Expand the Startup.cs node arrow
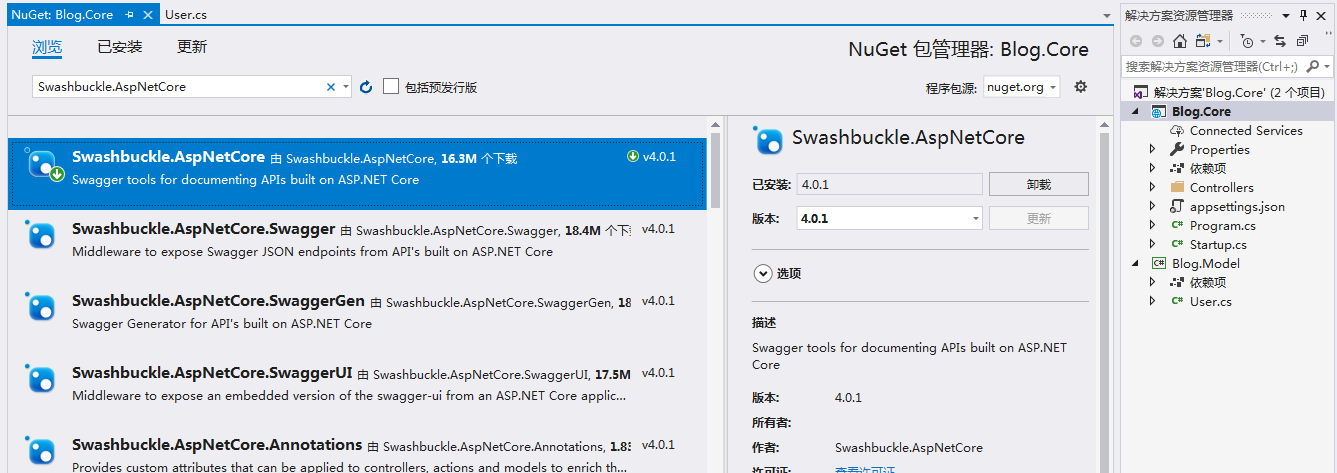 click(1153, 245)
